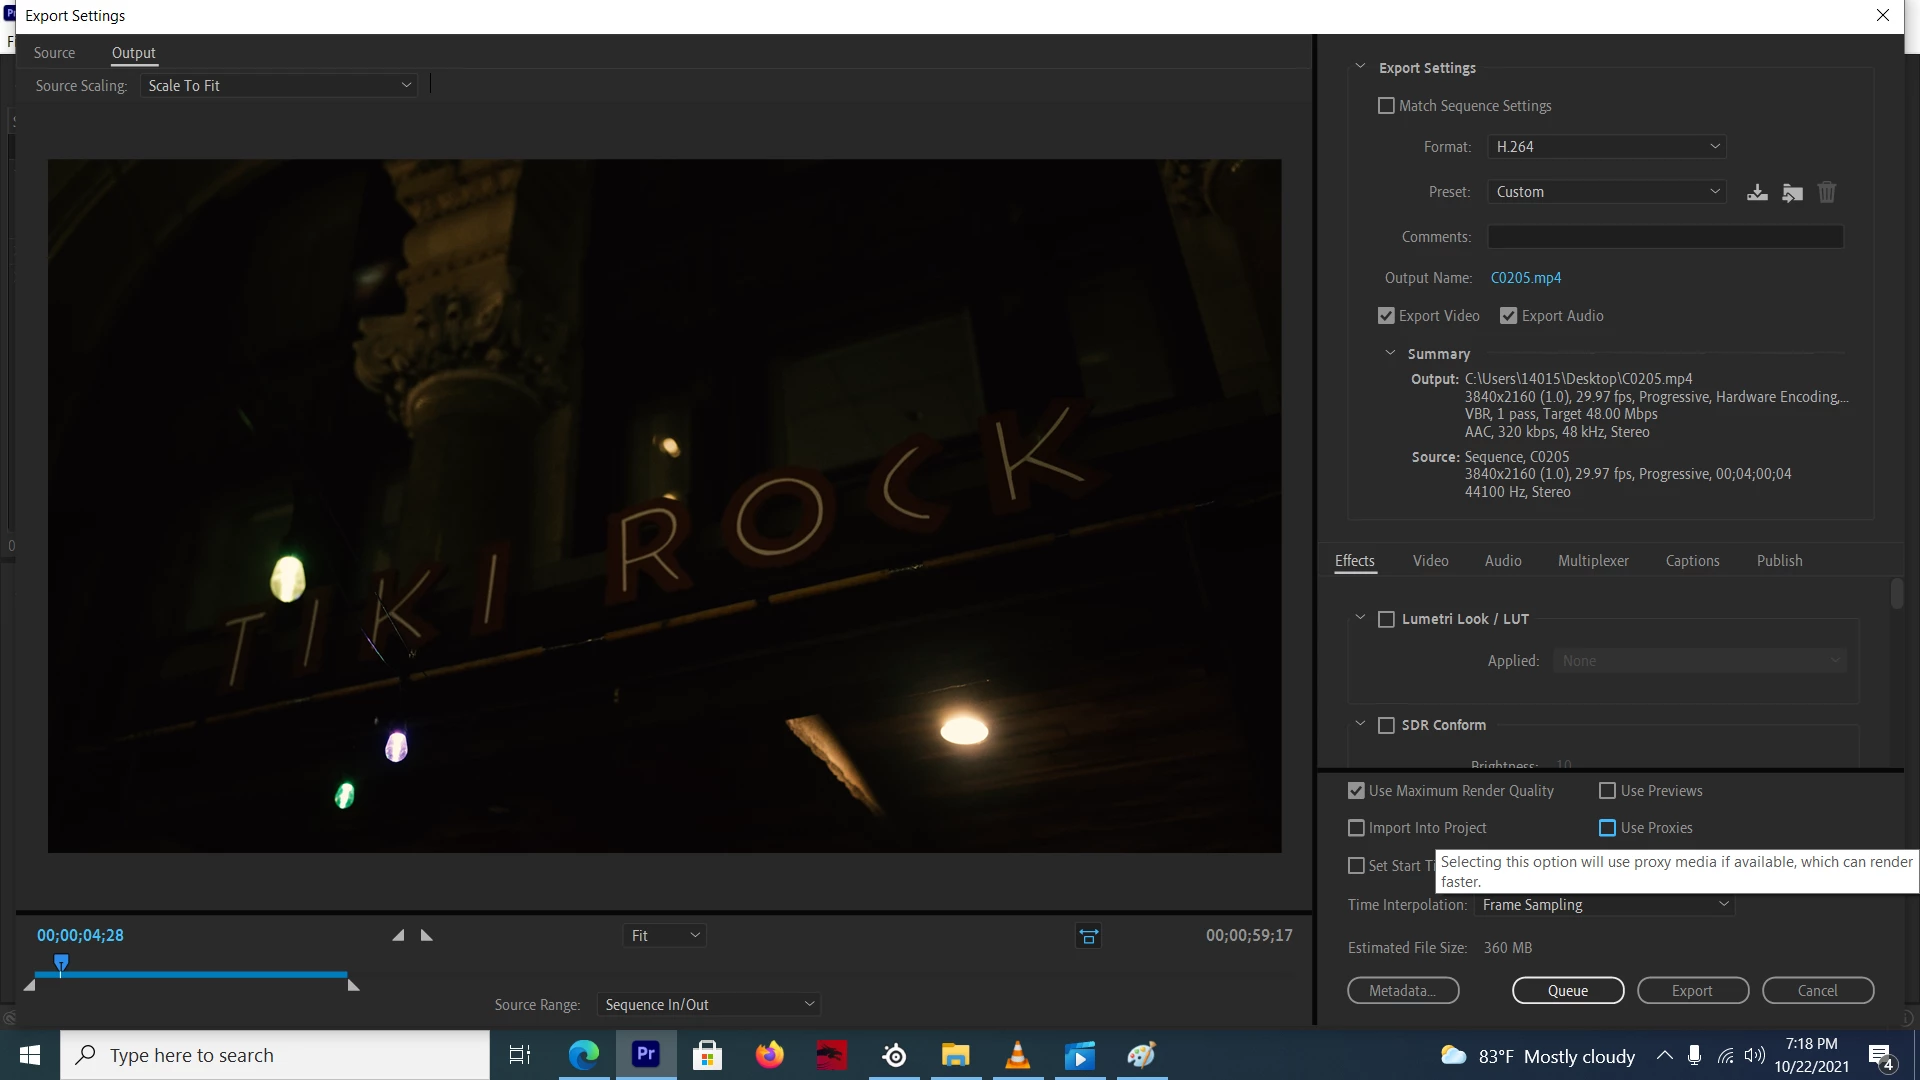
Task: Collapse the Summary section
Action: (1390, 353)
